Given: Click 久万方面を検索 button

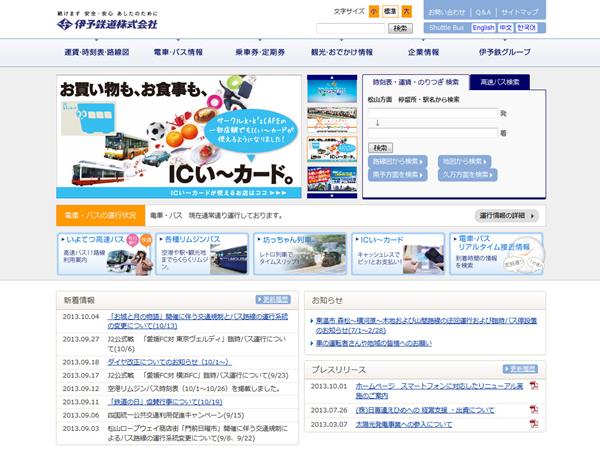Looking at the screenshot, I should (468, 175).
